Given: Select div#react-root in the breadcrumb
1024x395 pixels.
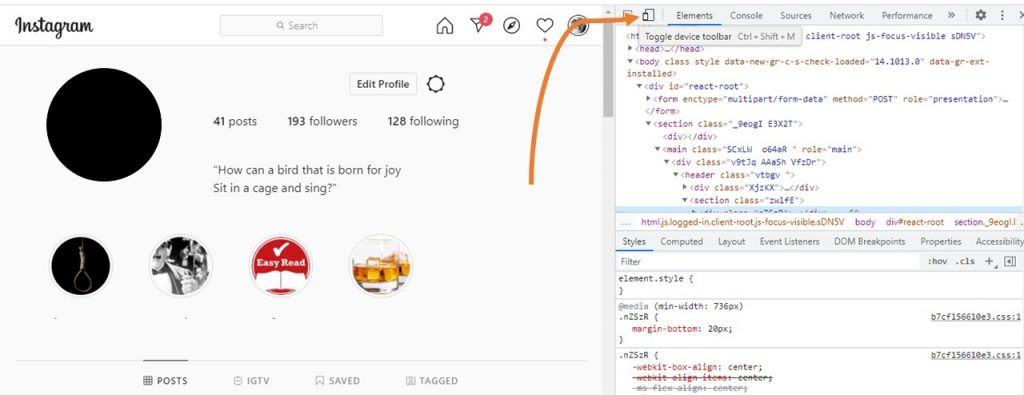Looking at the screenshot, I should [914, 222].
